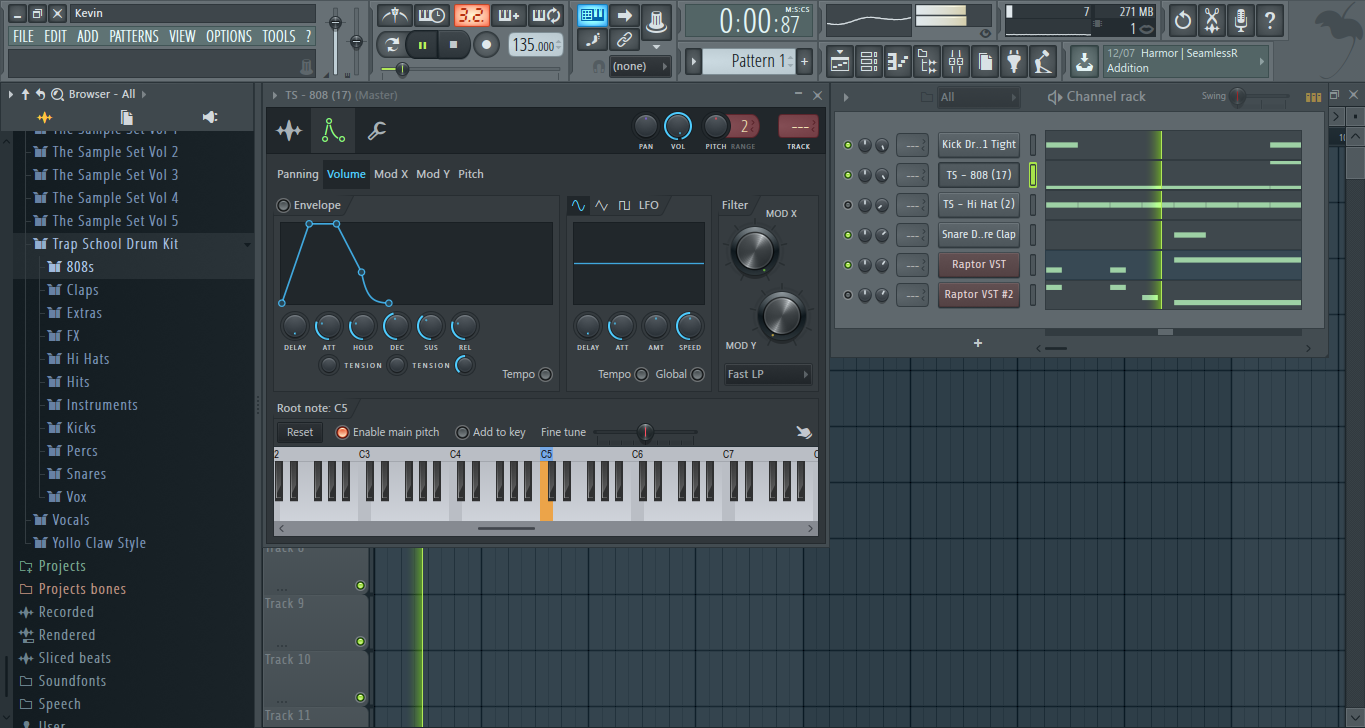Switch to the Pitch envelope tab
This screenshot has height=728, width=1365.
point(471,174)
